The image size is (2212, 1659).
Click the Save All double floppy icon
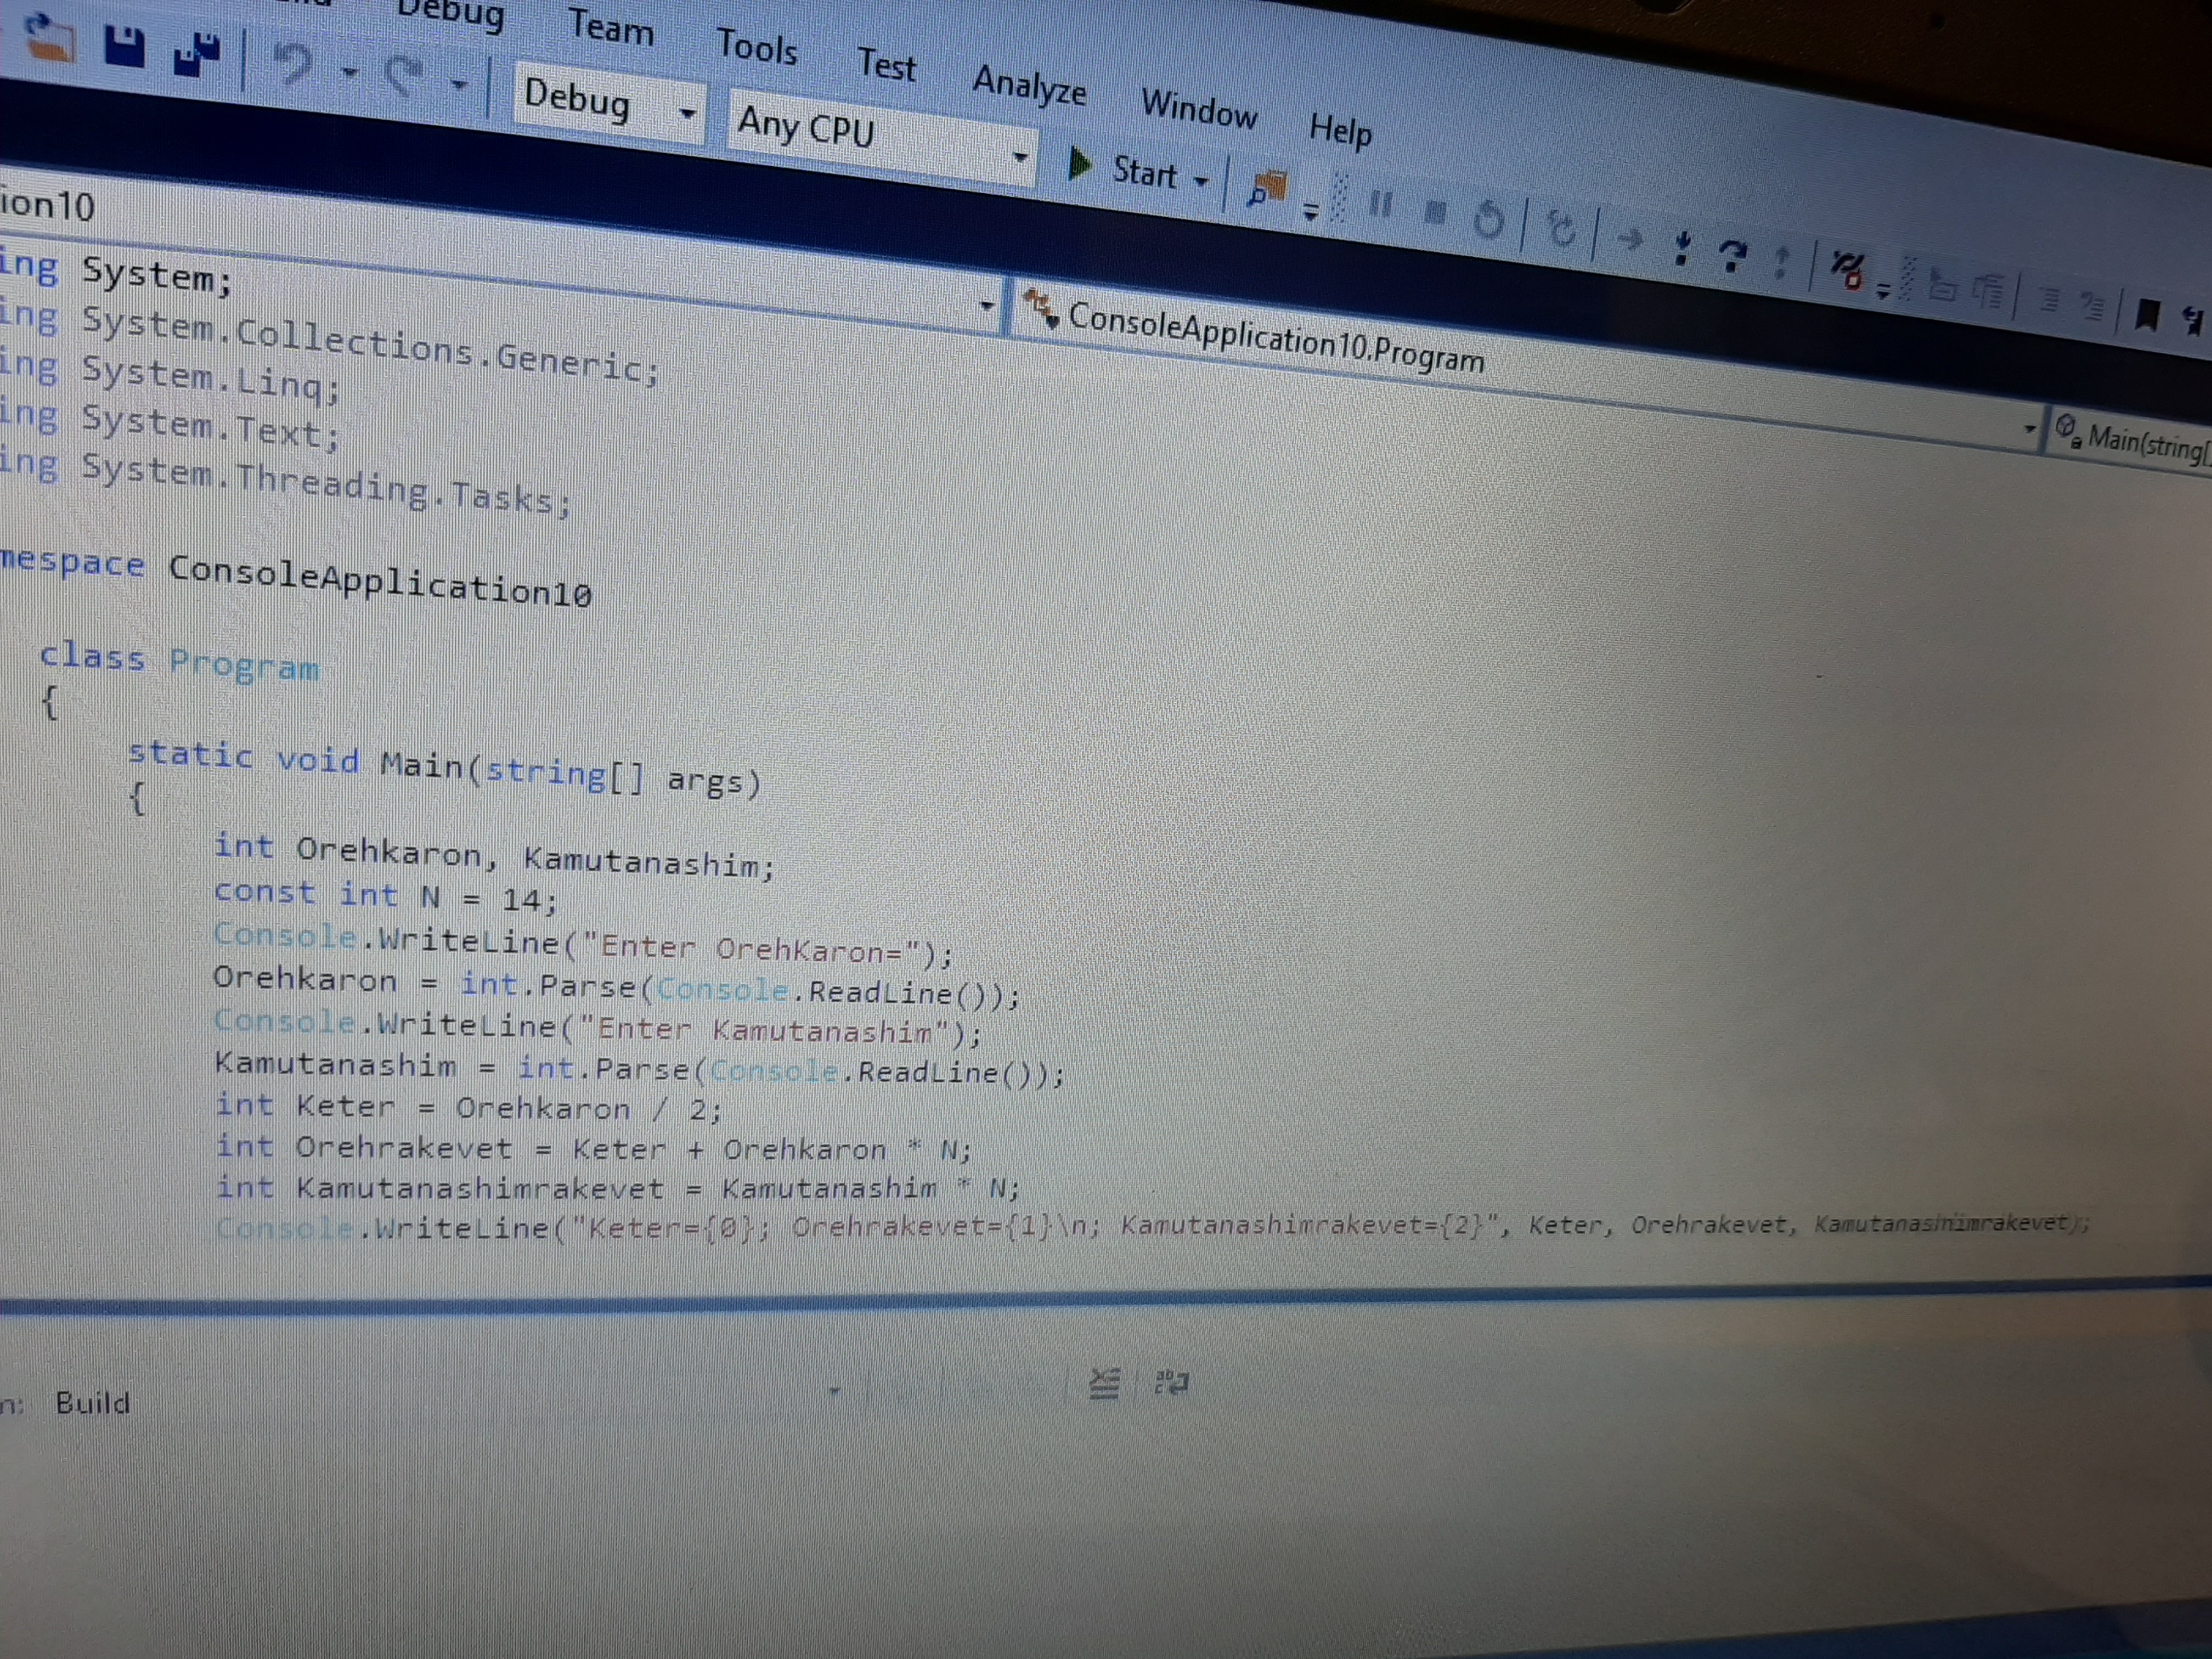(x=197, y=54)
